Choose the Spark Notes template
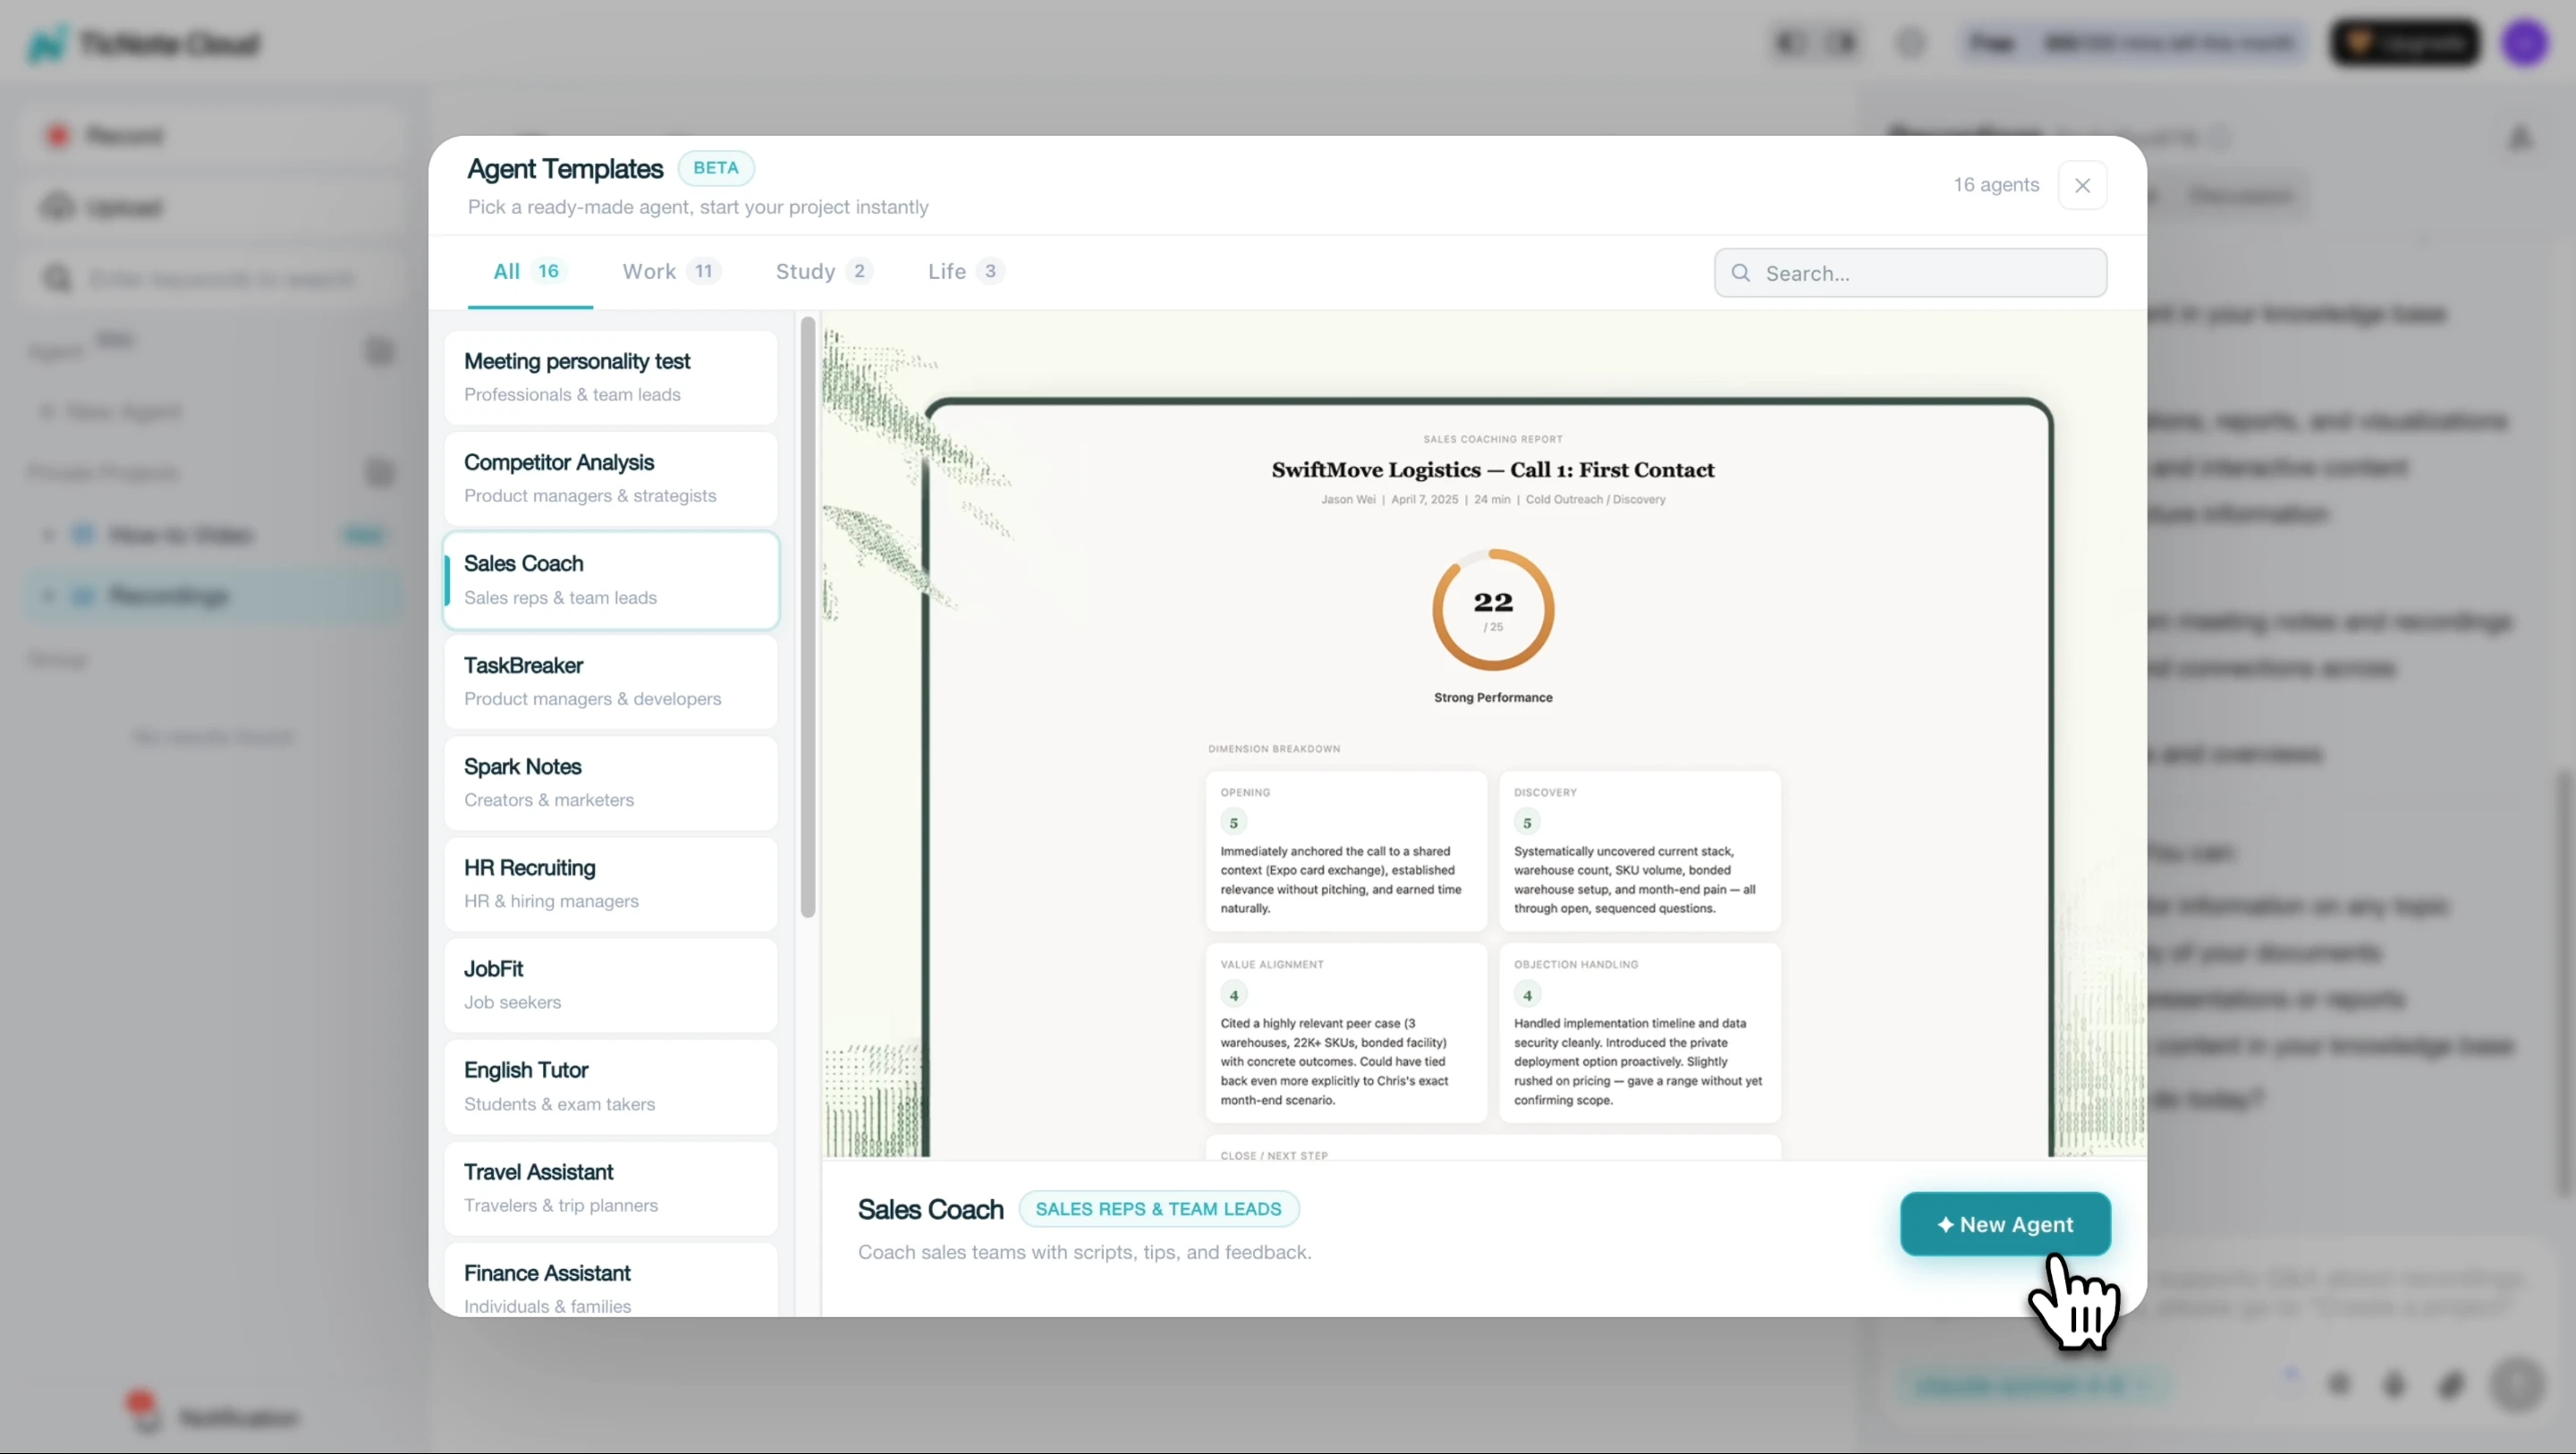 [x=611, y=783]
